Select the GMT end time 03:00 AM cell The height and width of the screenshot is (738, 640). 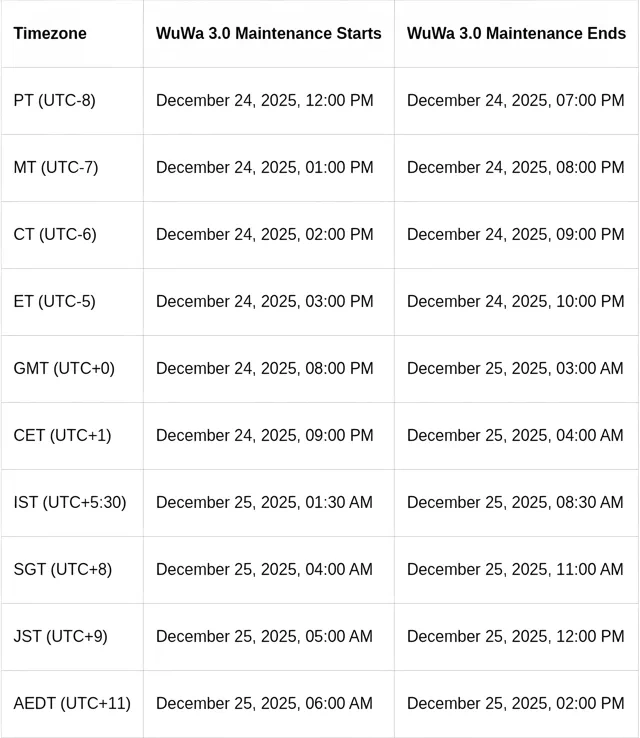515,369
